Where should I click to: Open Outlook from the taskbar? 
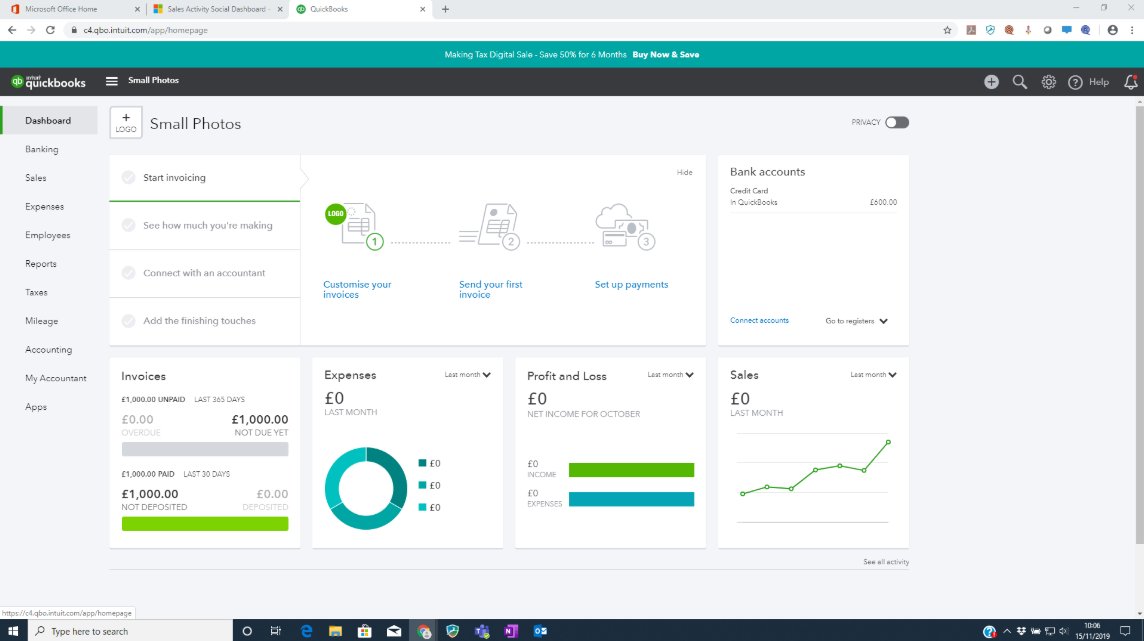[540, 631]
